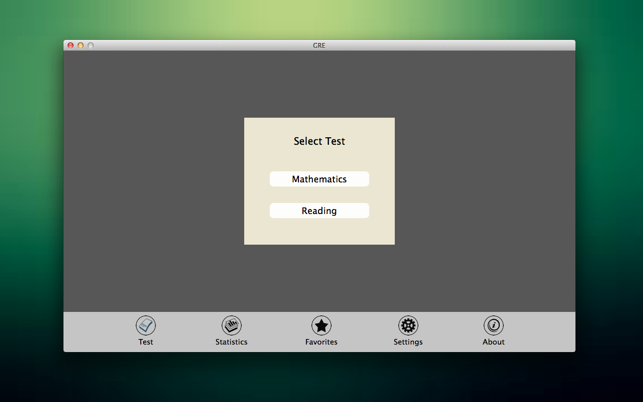Click the beige card below the Reading button
The height and width of the screenshot is (402, 643).
[x=319, y=231]
